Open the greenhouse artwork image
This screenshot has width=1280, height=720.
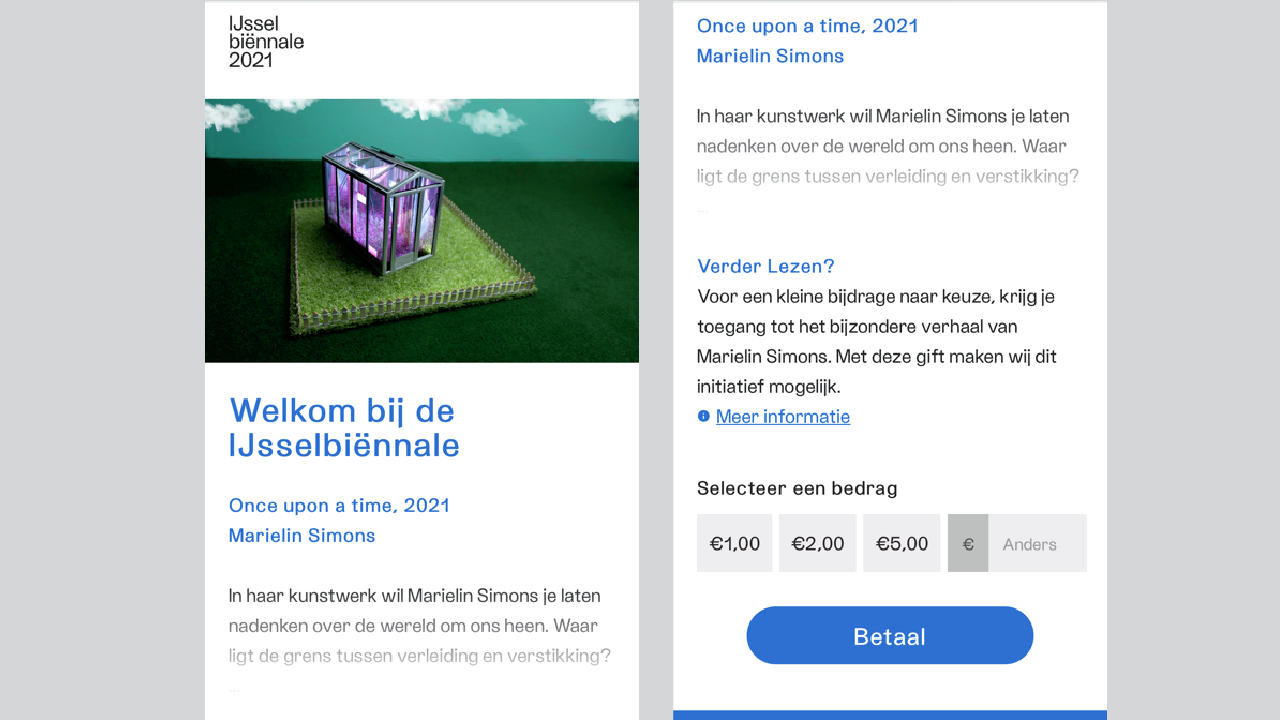coord(422,230)
